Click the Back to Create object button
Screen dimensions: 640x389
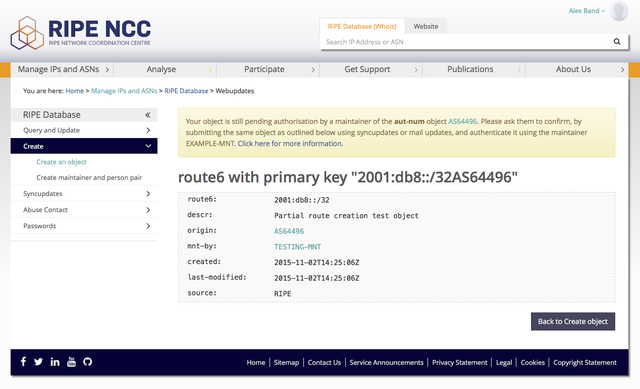[573, 322]
